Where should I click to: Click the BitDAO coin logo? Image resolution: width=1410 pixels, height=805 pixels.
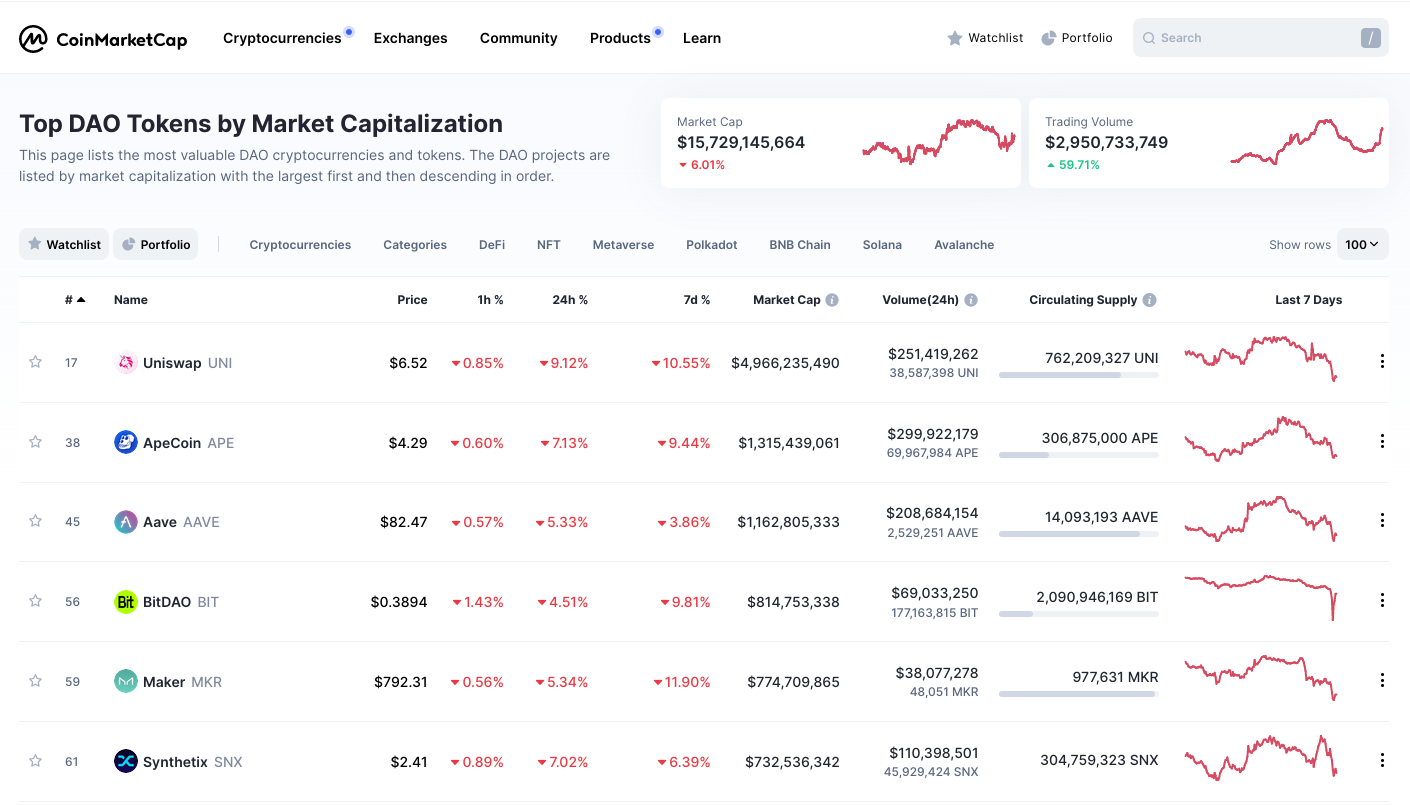[x=126, y=602]
